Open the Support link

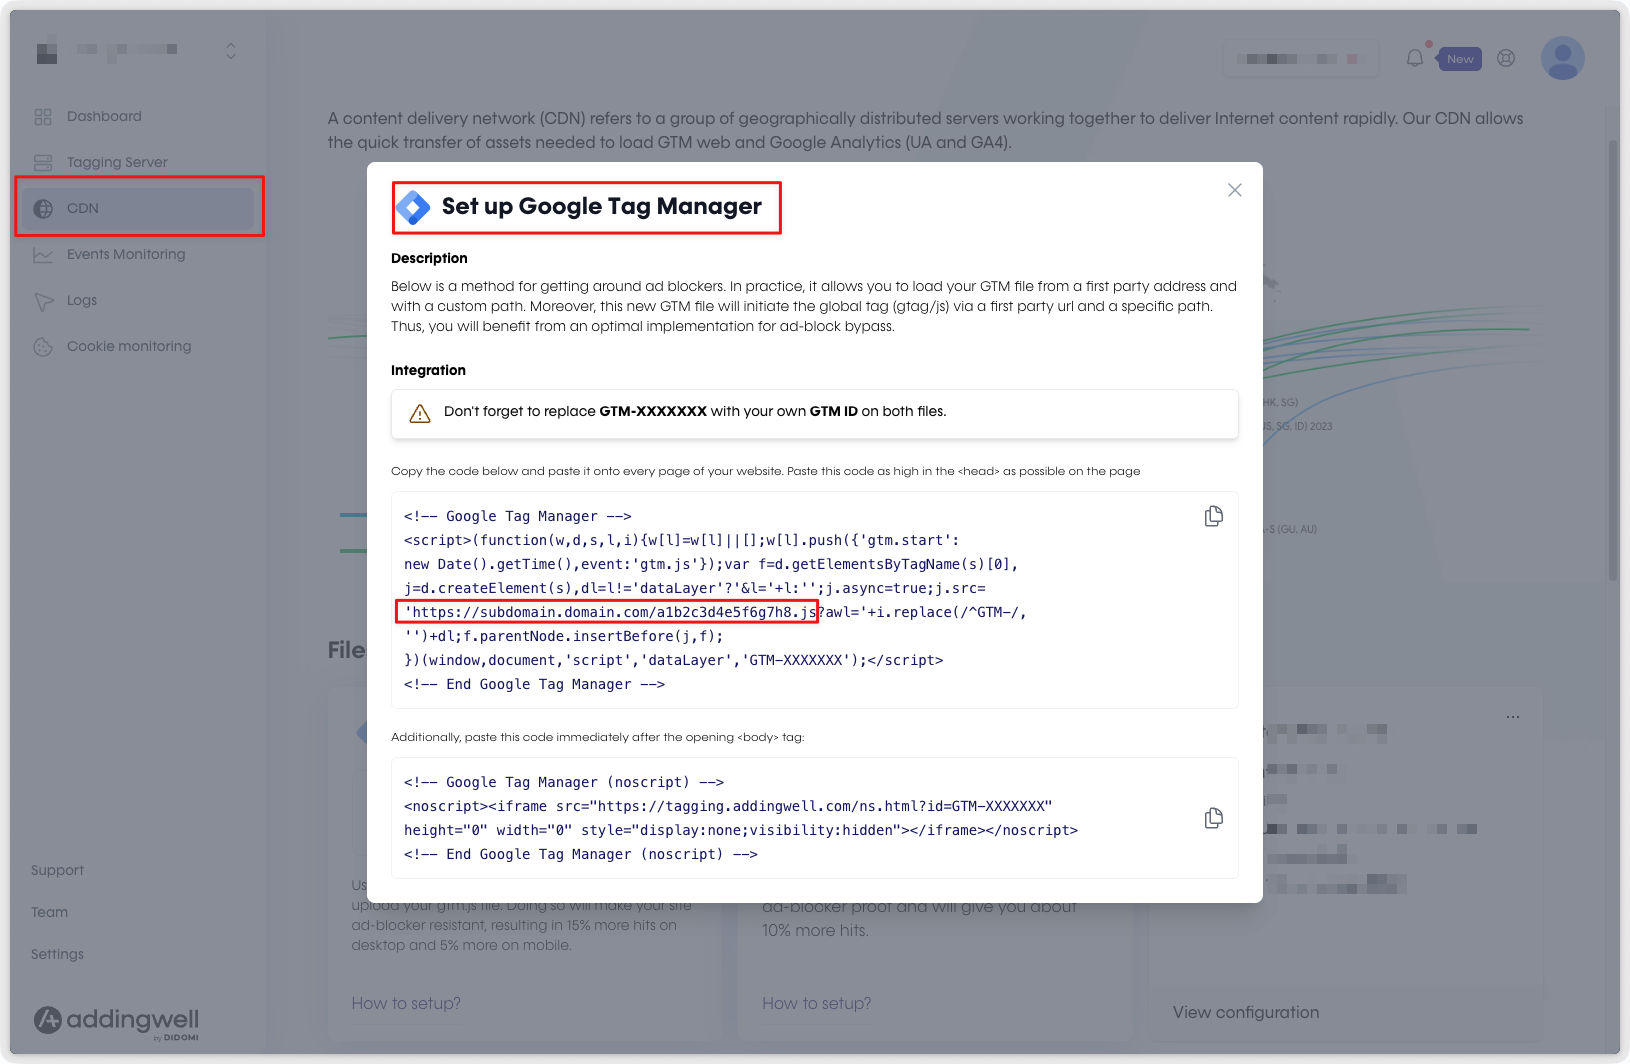pos(57,870)
